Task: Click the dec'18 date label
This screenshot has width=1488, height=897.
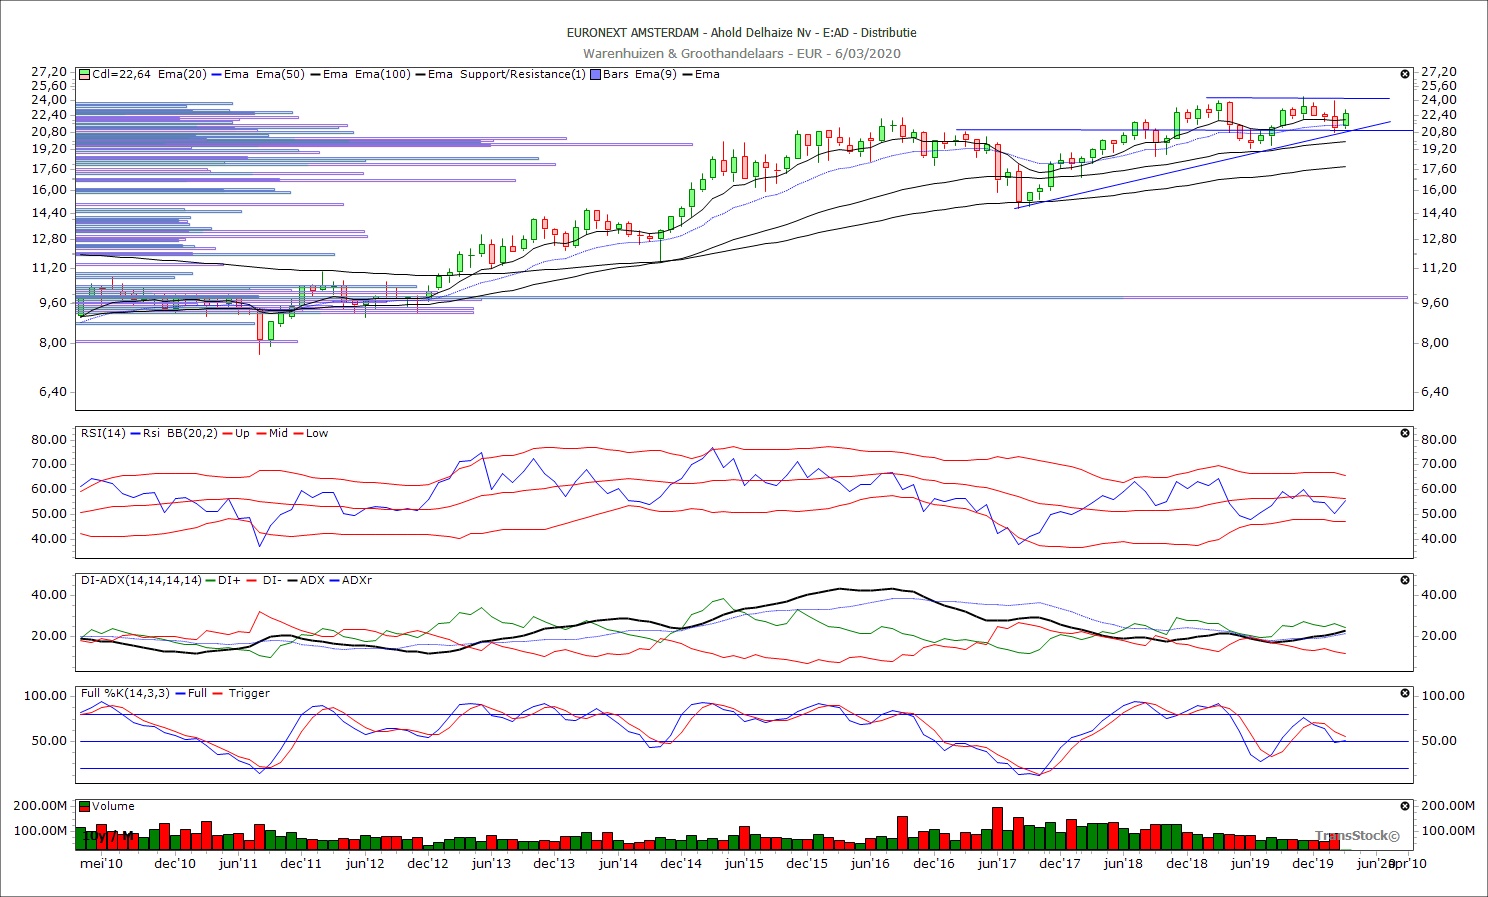Action: click(1187, 864)
